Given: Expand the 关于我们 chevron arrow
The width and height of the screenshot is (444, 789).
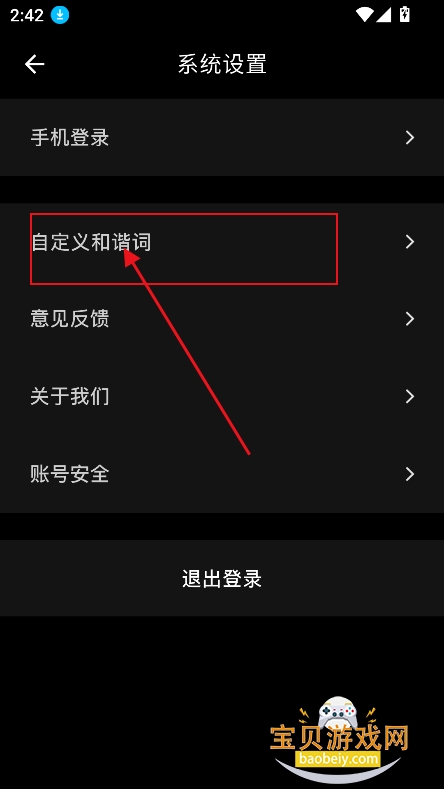Looking at the screenshot, I should (410, 397).
